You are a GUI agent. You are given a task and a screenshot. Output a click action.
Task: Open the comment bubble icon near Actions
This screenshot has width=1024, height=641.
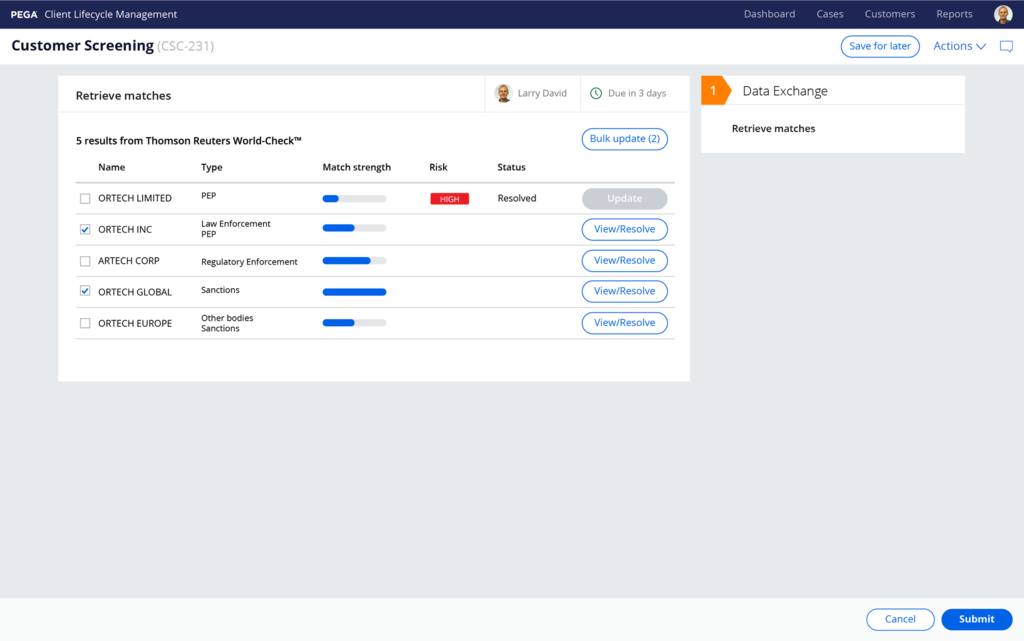(1006, 46)
